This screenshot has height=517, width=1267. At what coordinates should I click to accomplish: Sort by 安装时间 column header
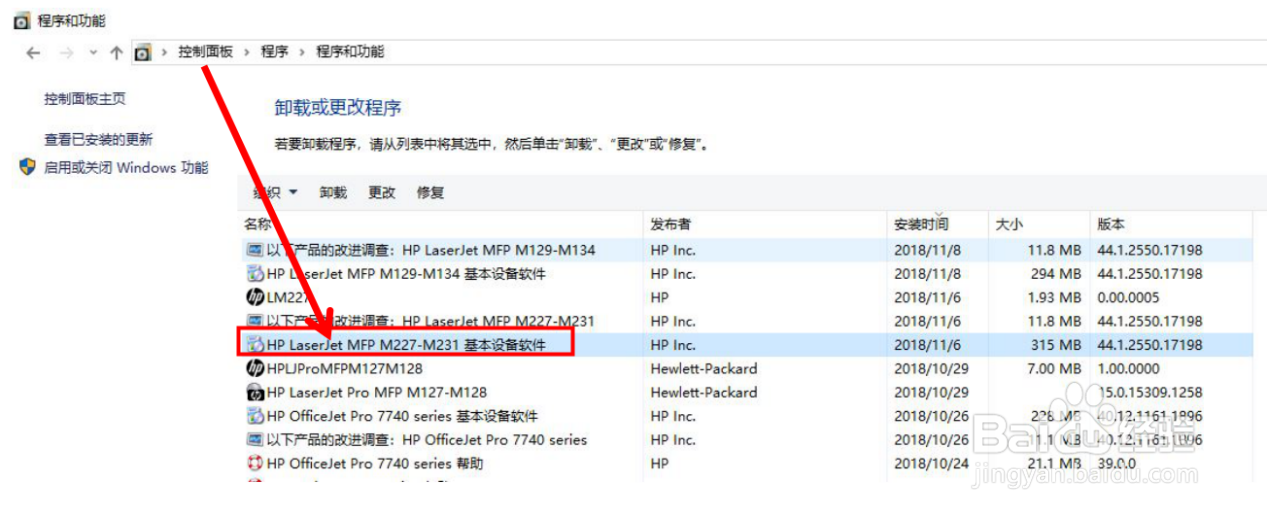click(938, 225)
